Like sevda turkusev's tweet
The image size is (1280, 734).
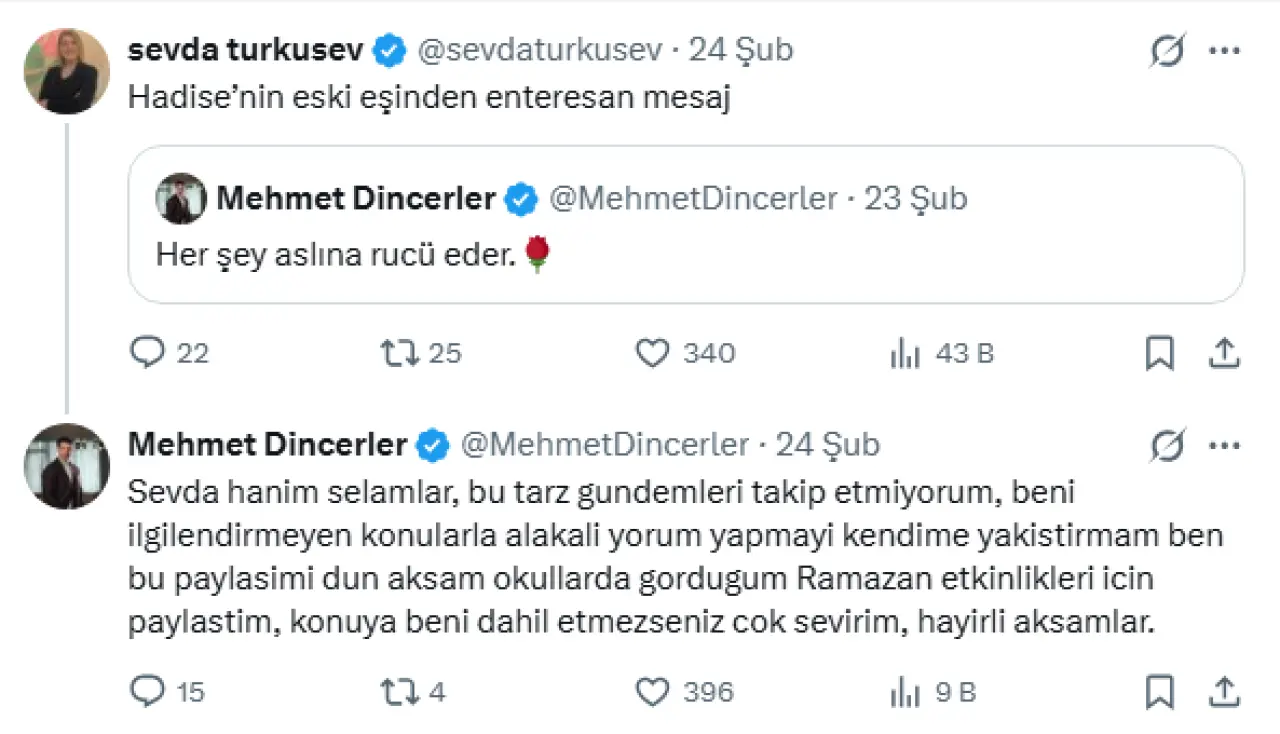tap(652, 353)
